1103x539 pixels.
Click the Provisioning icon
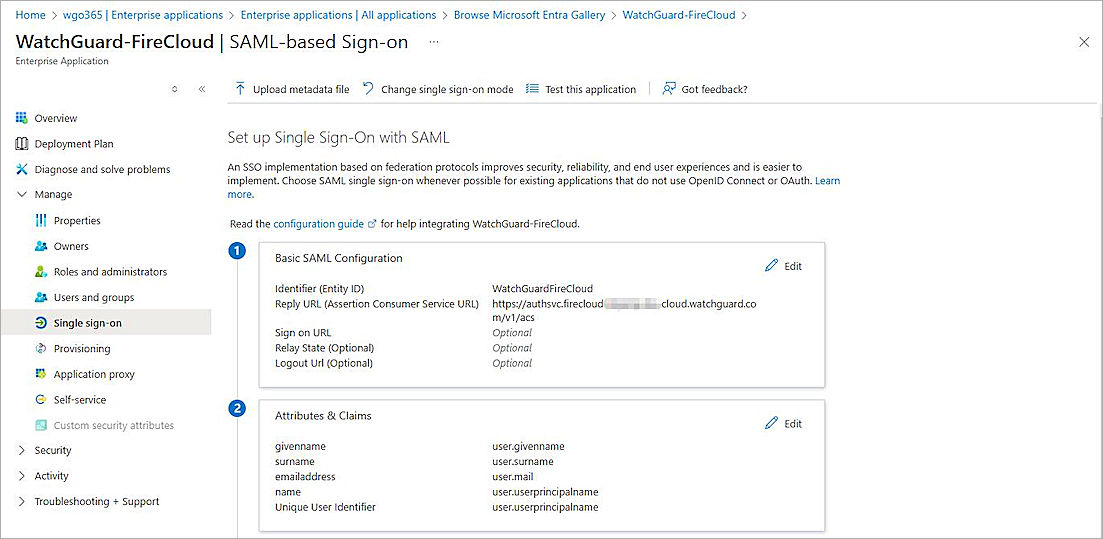point(40,348)
